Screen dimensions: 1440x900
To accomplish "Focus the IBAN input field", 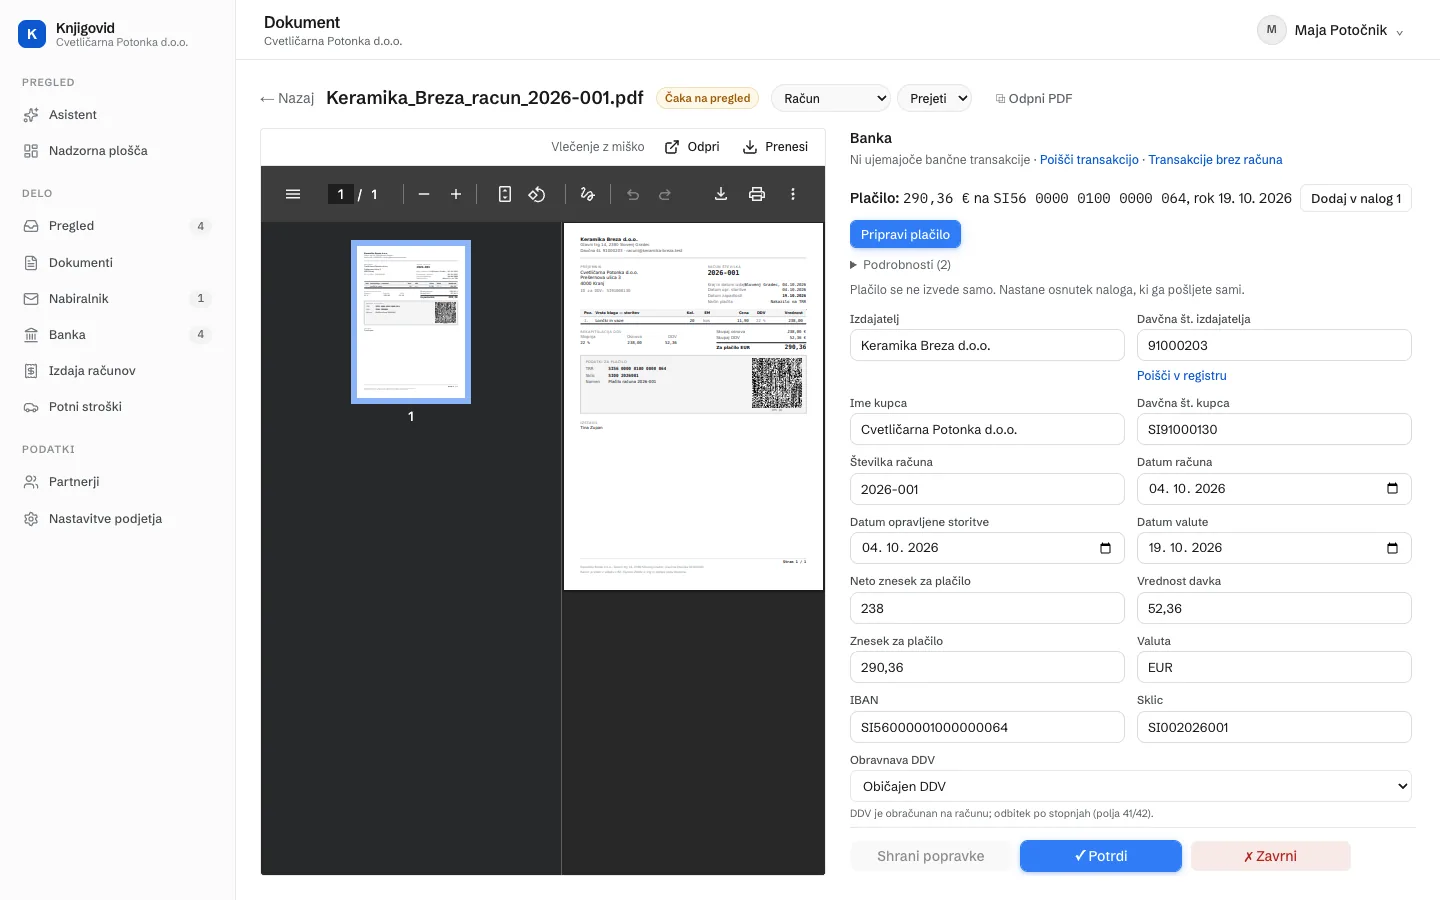I will pos(987,727).
